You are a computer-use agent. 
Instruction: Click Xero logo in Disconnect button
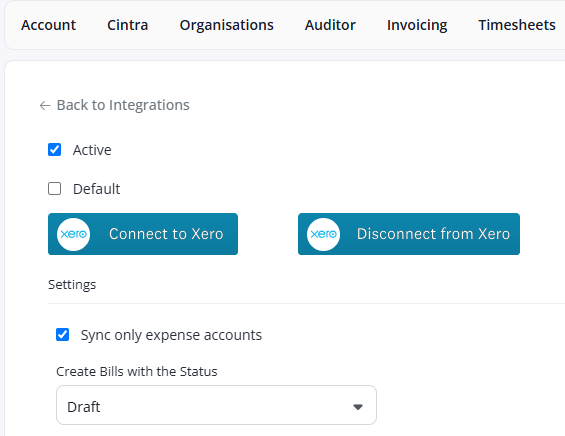tap(323, 234)
